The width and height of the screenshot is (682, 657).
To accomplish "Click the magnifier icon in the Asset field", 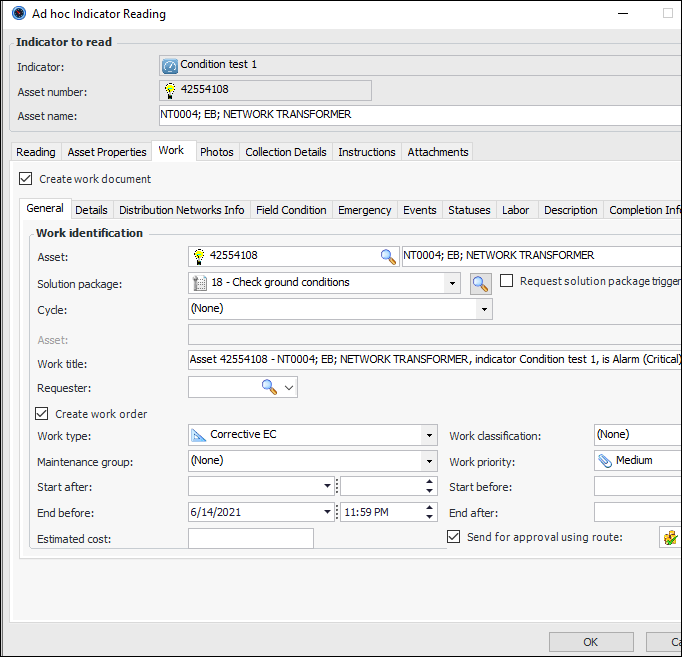I will tap(388, 257).
